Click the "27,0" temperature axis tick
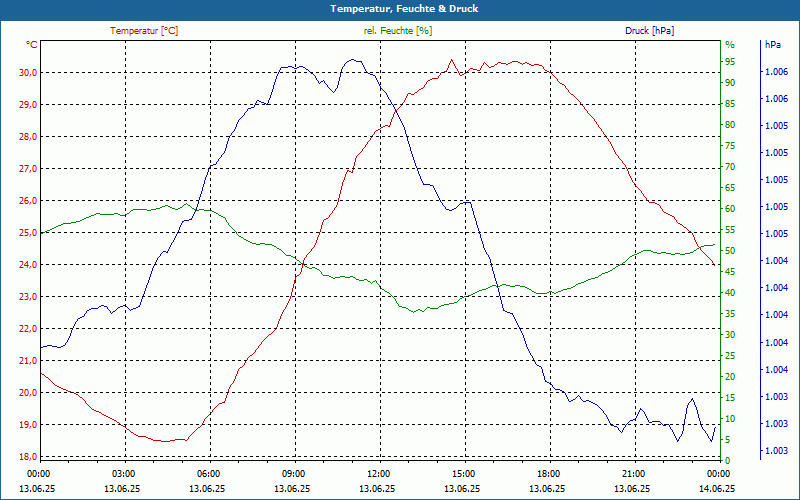 [x=28, y=168]
